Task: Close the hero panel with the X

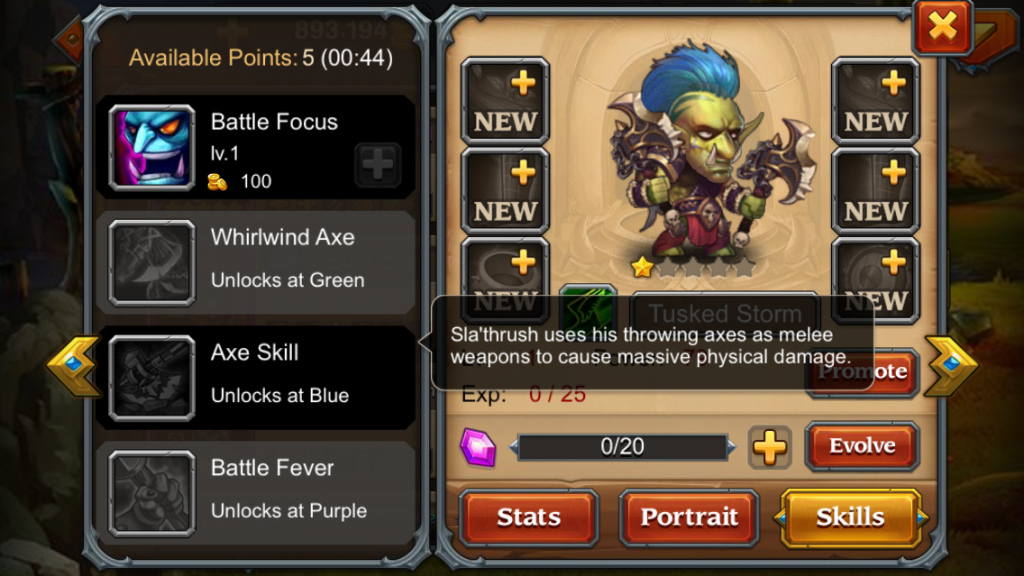Action: 942,27
